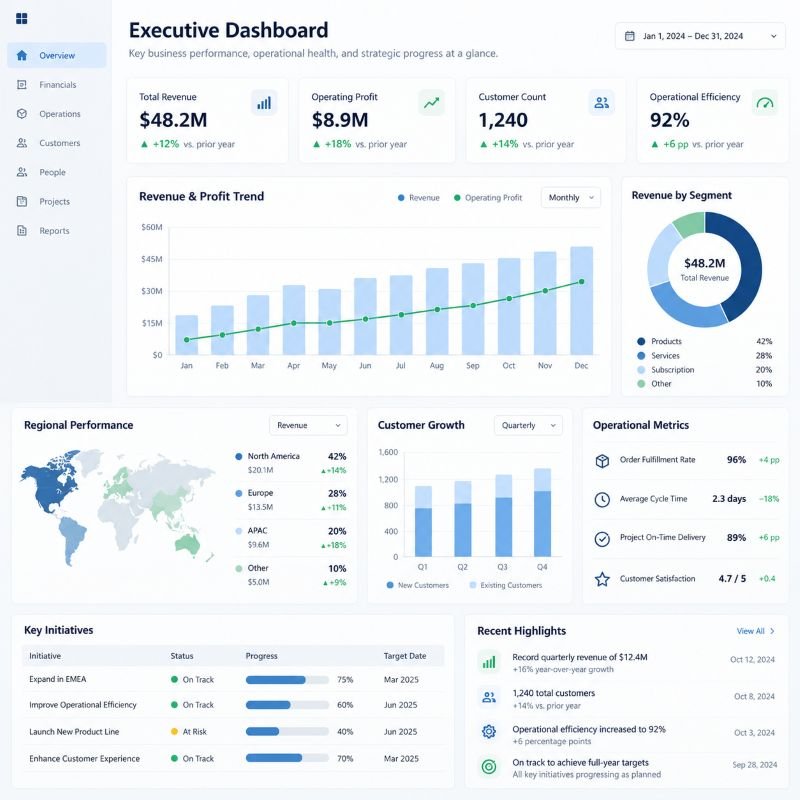Open the Quarterly dropdown in Customer Growth
This screenshot has width=800, height=800.
tap(528, 425)
